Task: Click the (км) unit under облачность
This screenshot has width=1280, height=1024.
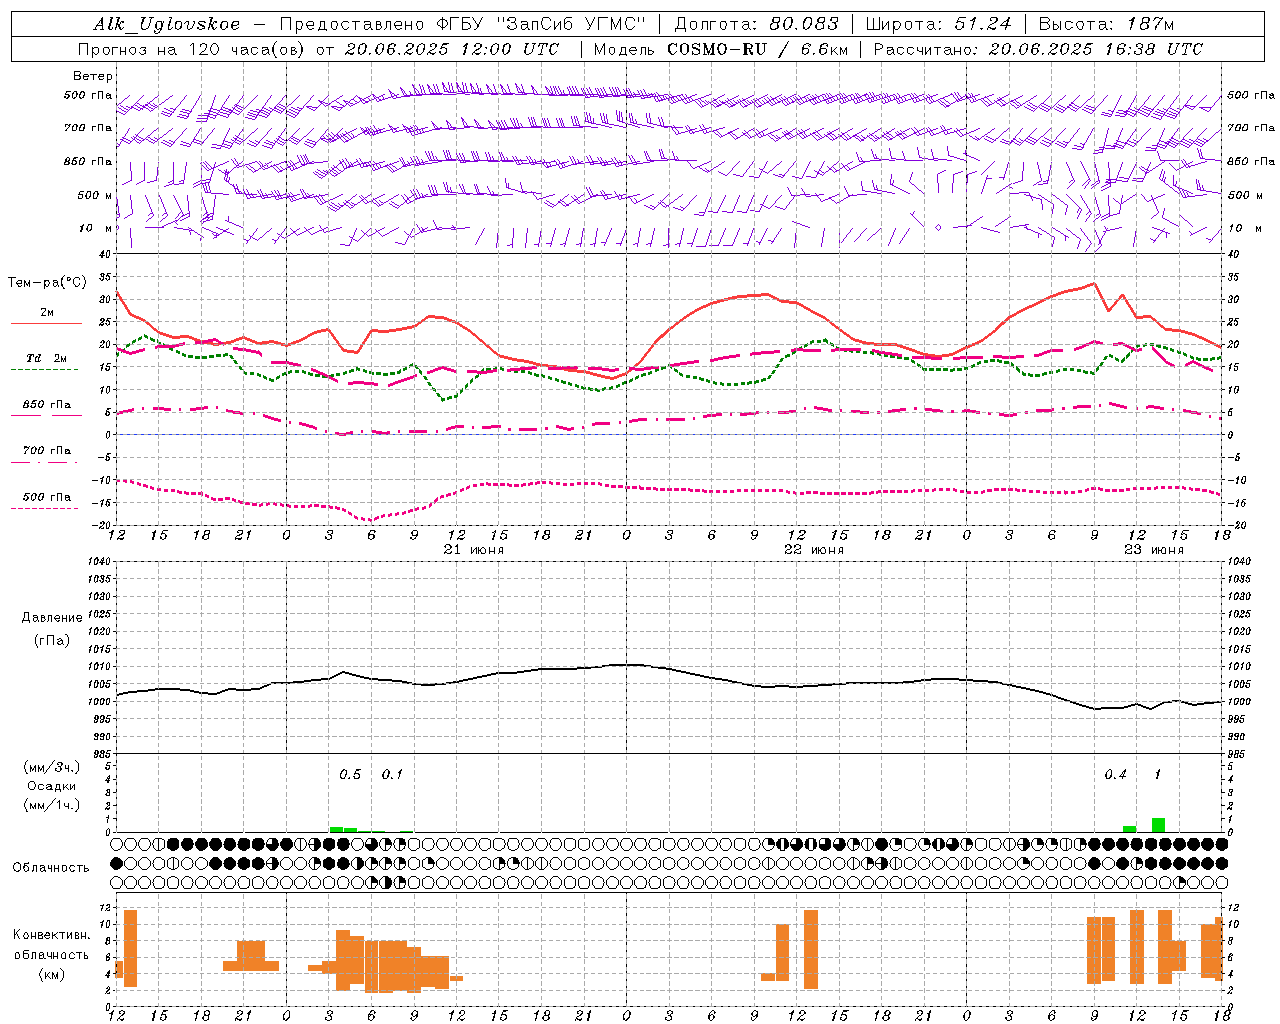Action: pyautogui.click(x=52, y=974)
